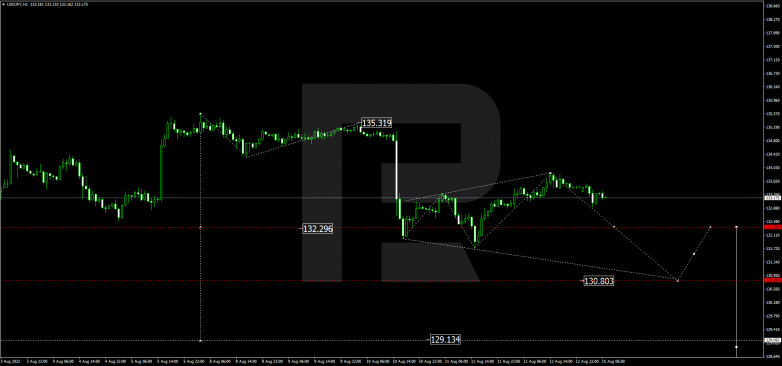Click the 131.720 value on price scale
Screen dimensions: 782x366
click(x=773, y=248)
